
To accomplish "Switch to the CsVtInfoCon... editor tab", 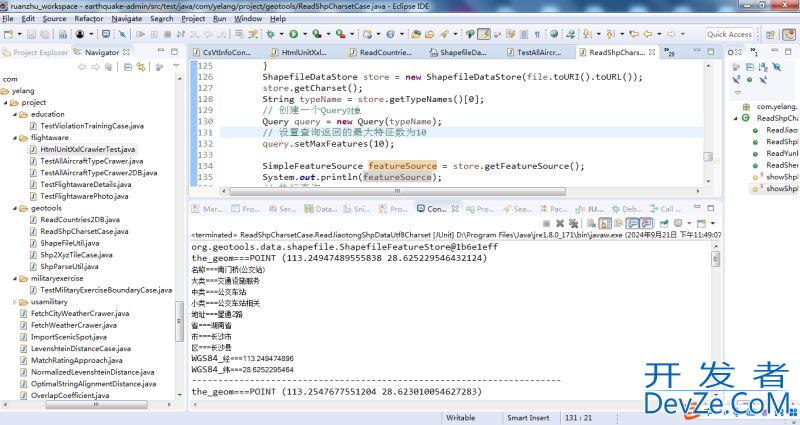I will pos(222,52).
